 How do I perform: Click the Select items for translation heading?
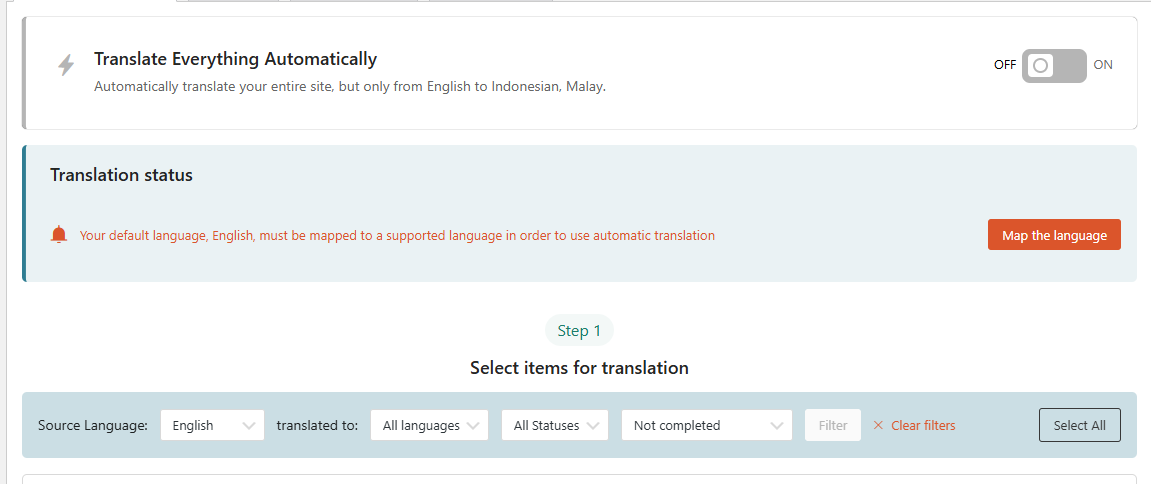579,367
